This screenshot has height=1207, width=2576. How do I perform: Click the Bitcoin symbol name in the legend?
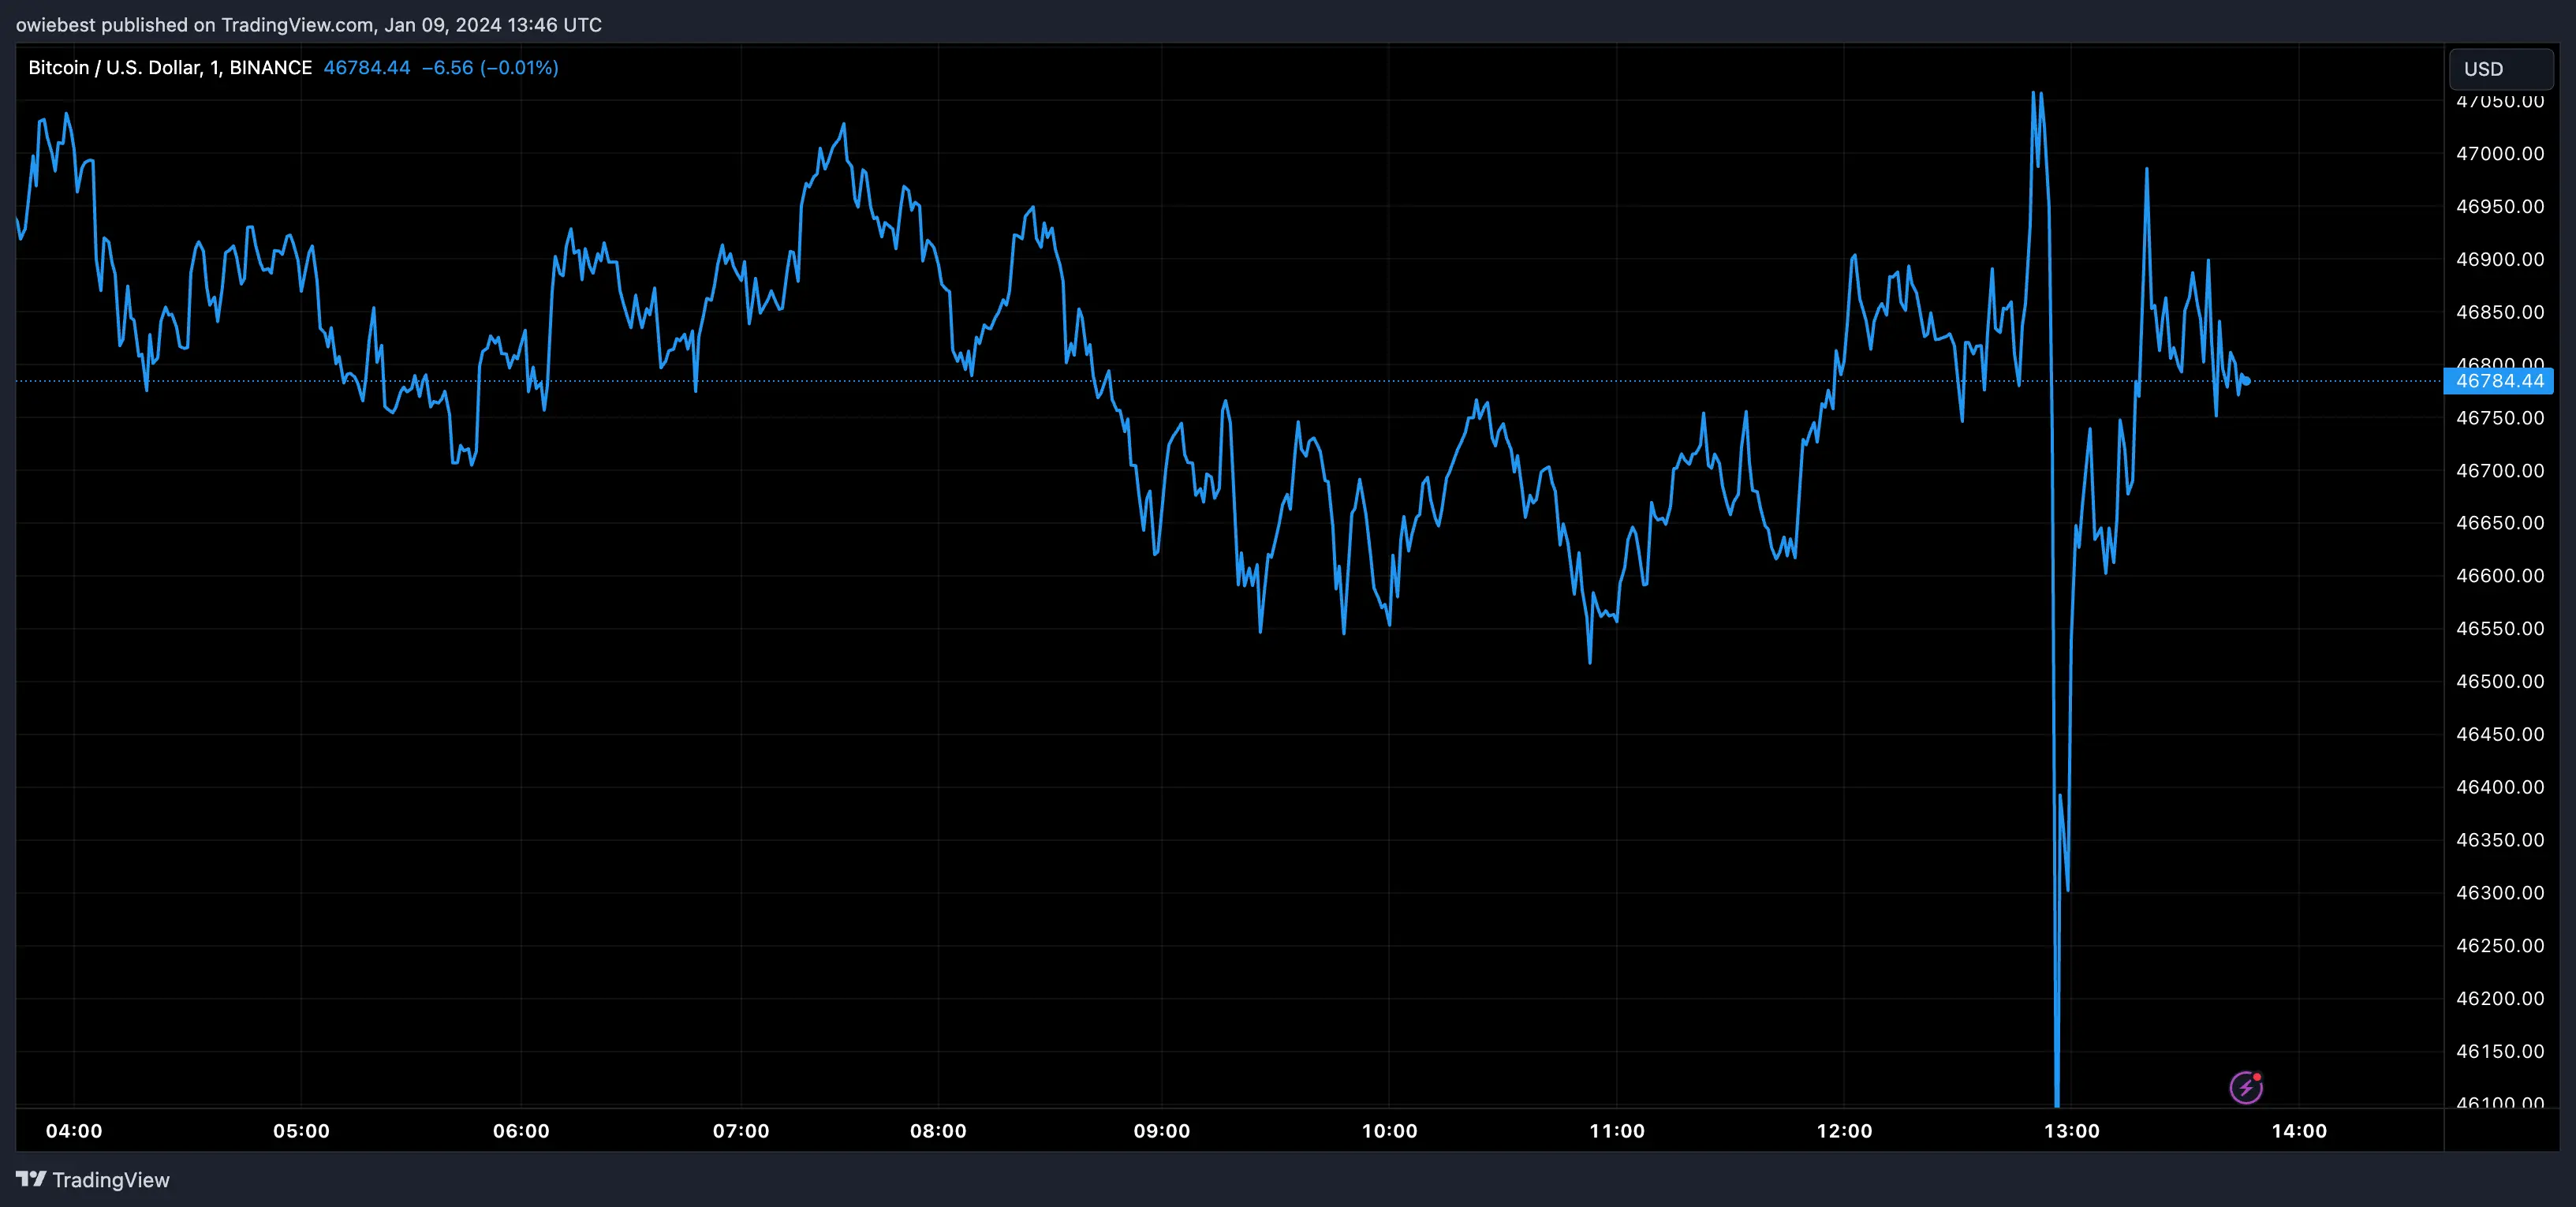56,67
